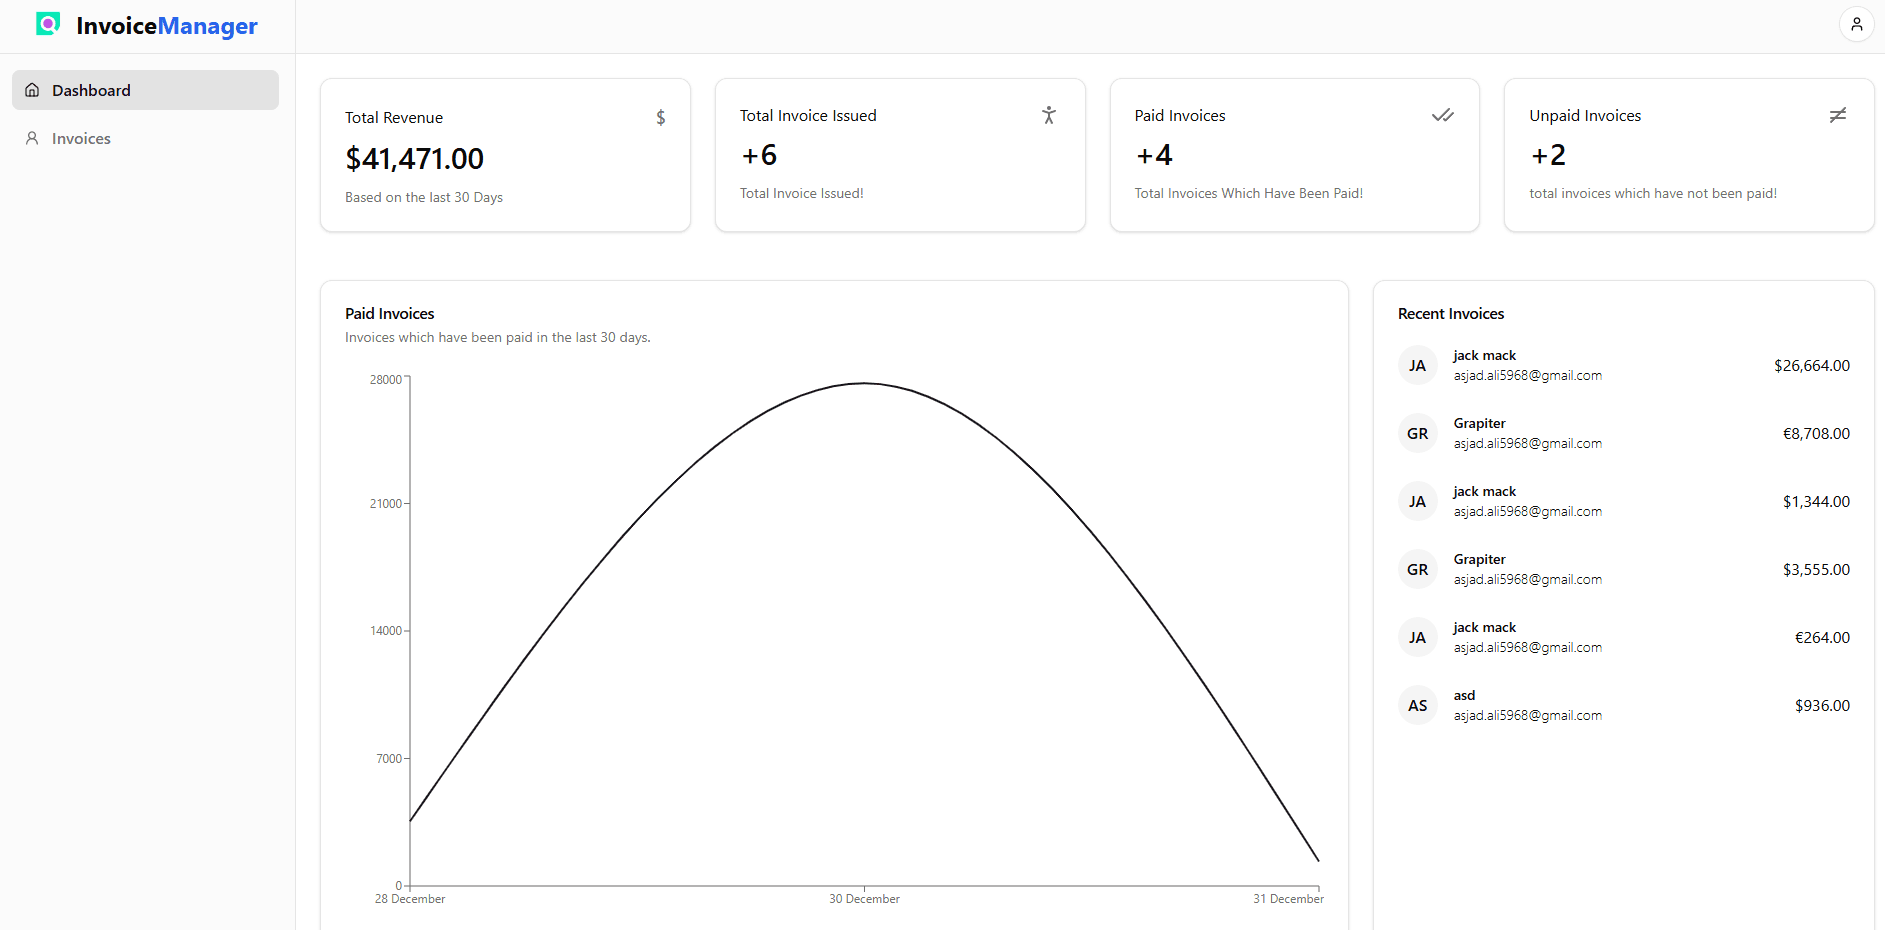
Task: Select the $1,344.00 jack mack invoice amount
Action: pos(1815,502)
